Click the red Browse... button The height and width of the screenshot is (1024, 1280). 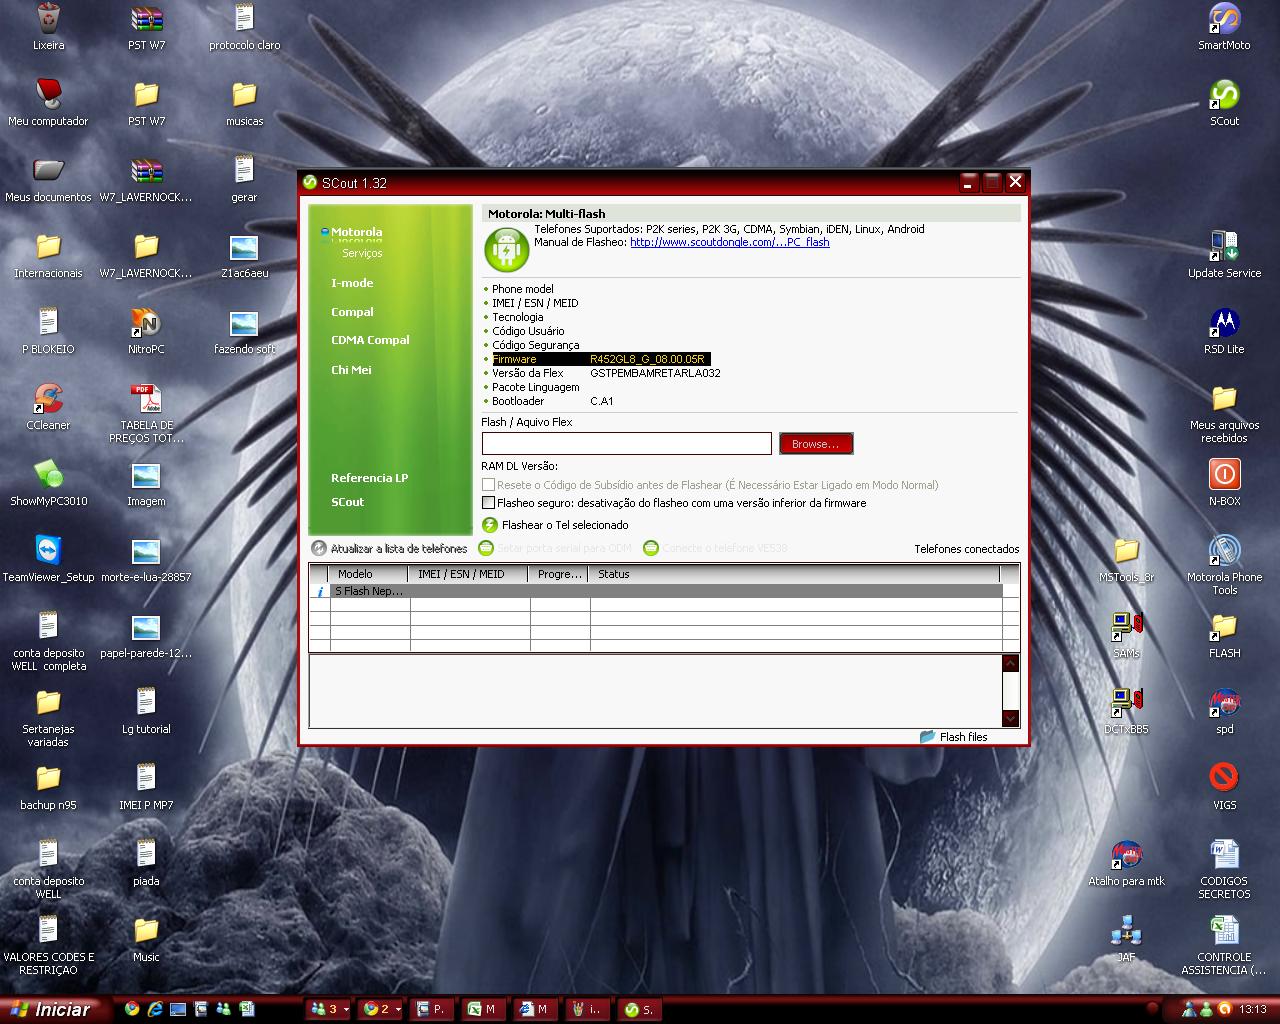tap(816, 444)
